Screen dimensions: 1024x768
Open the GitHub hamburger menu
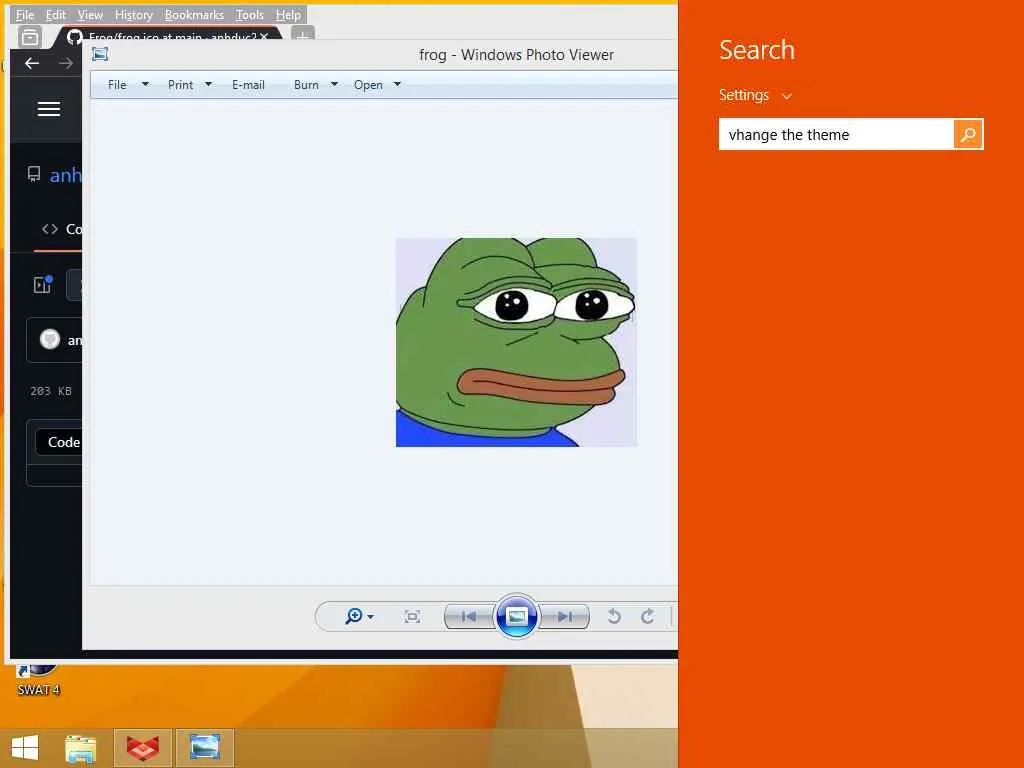[x=48, y=109]
